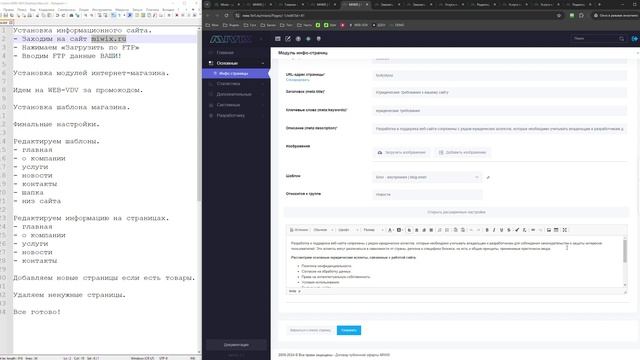Expand the Разработчику sidebar section
This screenshot has width=640, height=360.
[x=236, y=116]
